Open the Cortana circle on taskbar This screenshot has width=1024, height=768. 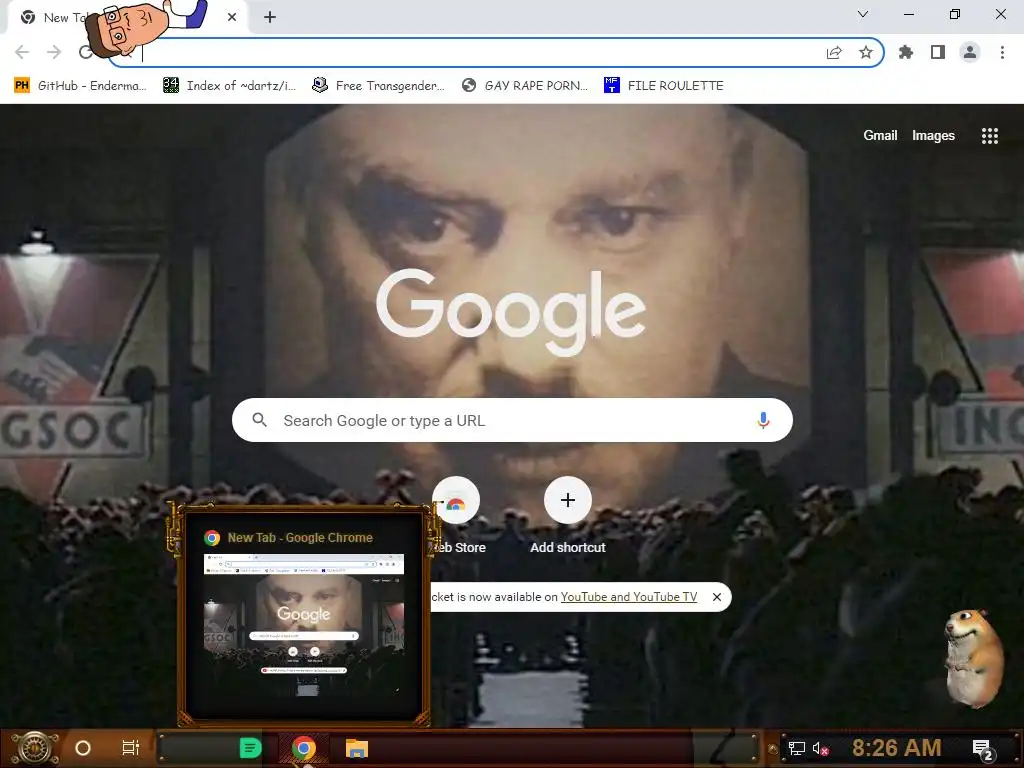83,748
